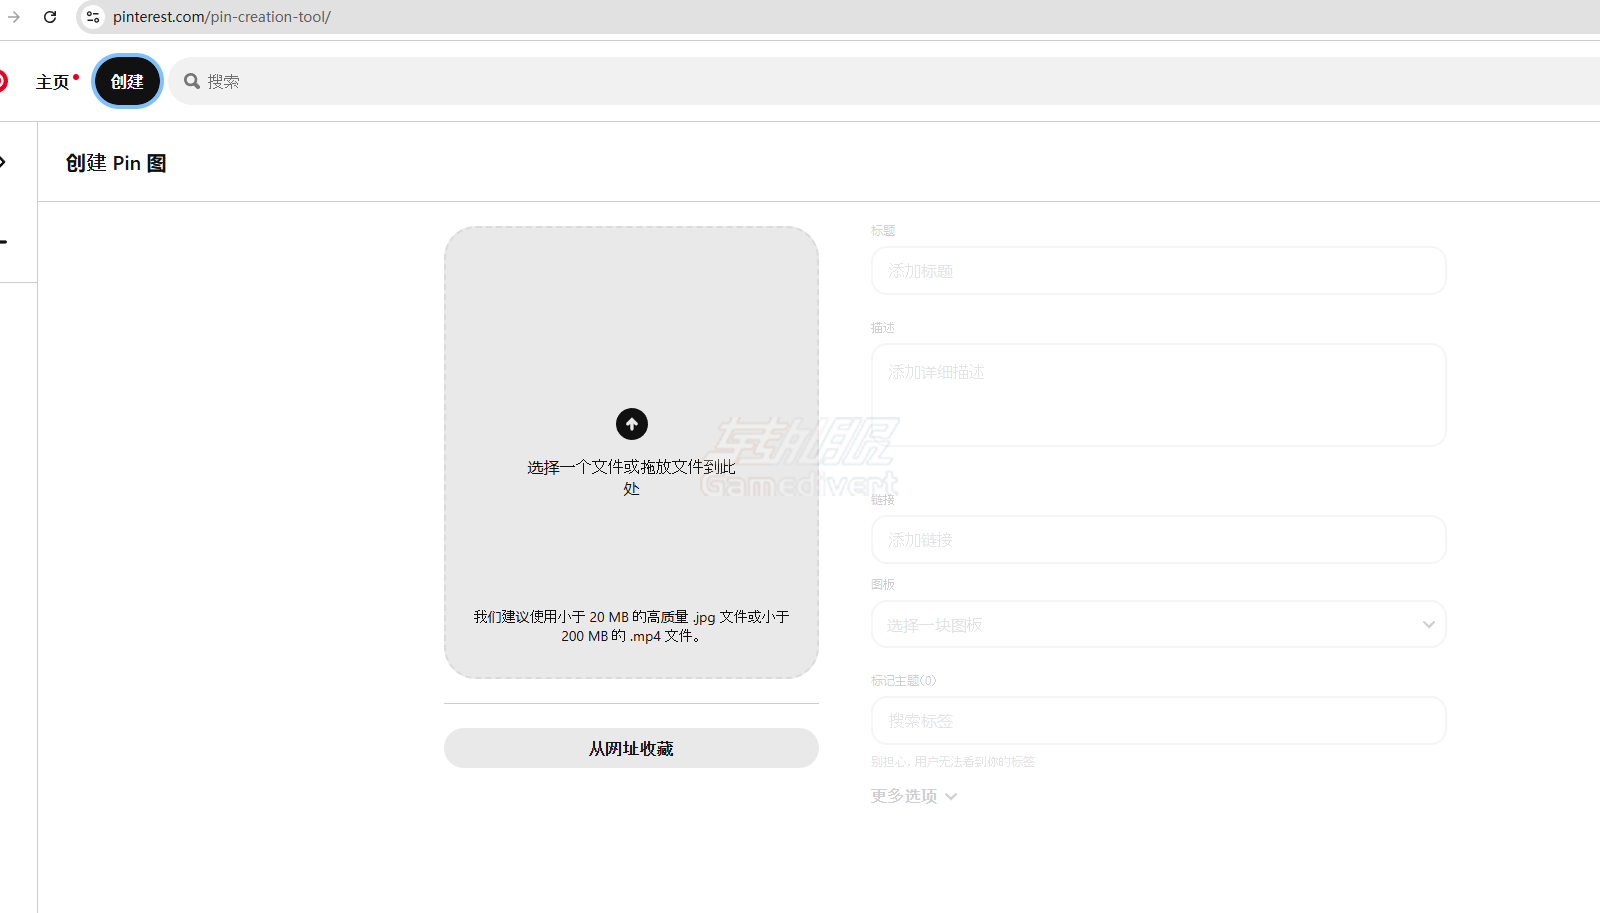This screenshot has width=1600, height=913.
Task: Click the Pinterest logo
Action: click(3, 81)
